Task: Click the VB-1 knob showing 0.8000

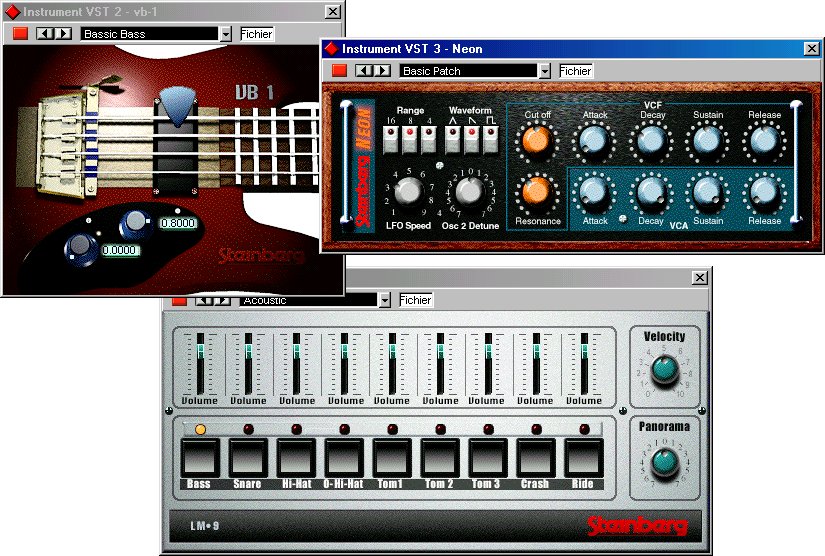Action: tap(135, 223)
